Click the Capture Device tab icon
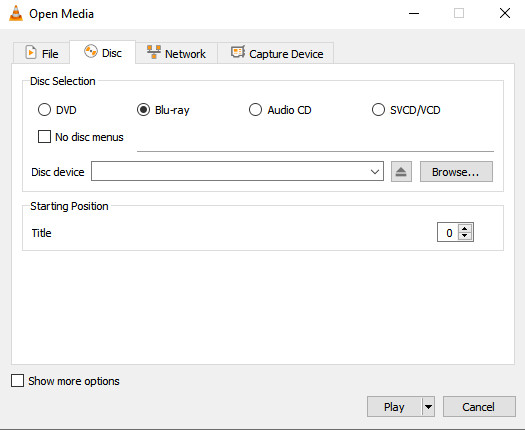 pos(238,52)
